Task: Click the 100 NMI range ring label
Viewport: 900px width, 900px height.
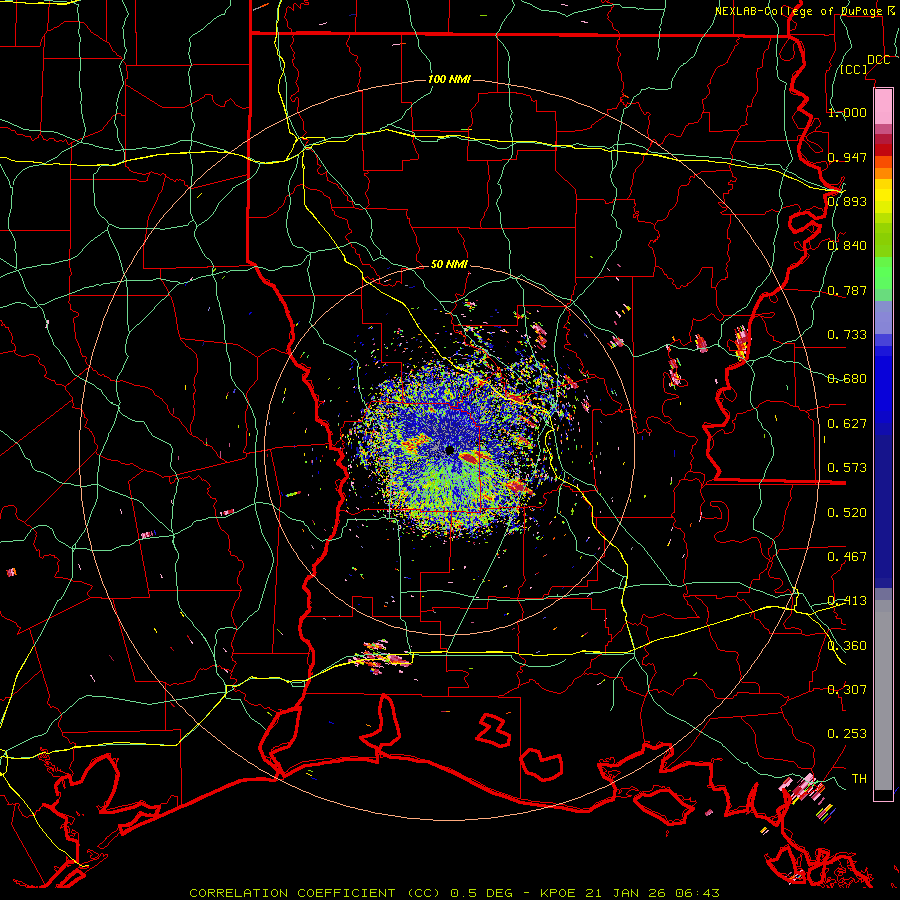Action: tap(449, 79)
